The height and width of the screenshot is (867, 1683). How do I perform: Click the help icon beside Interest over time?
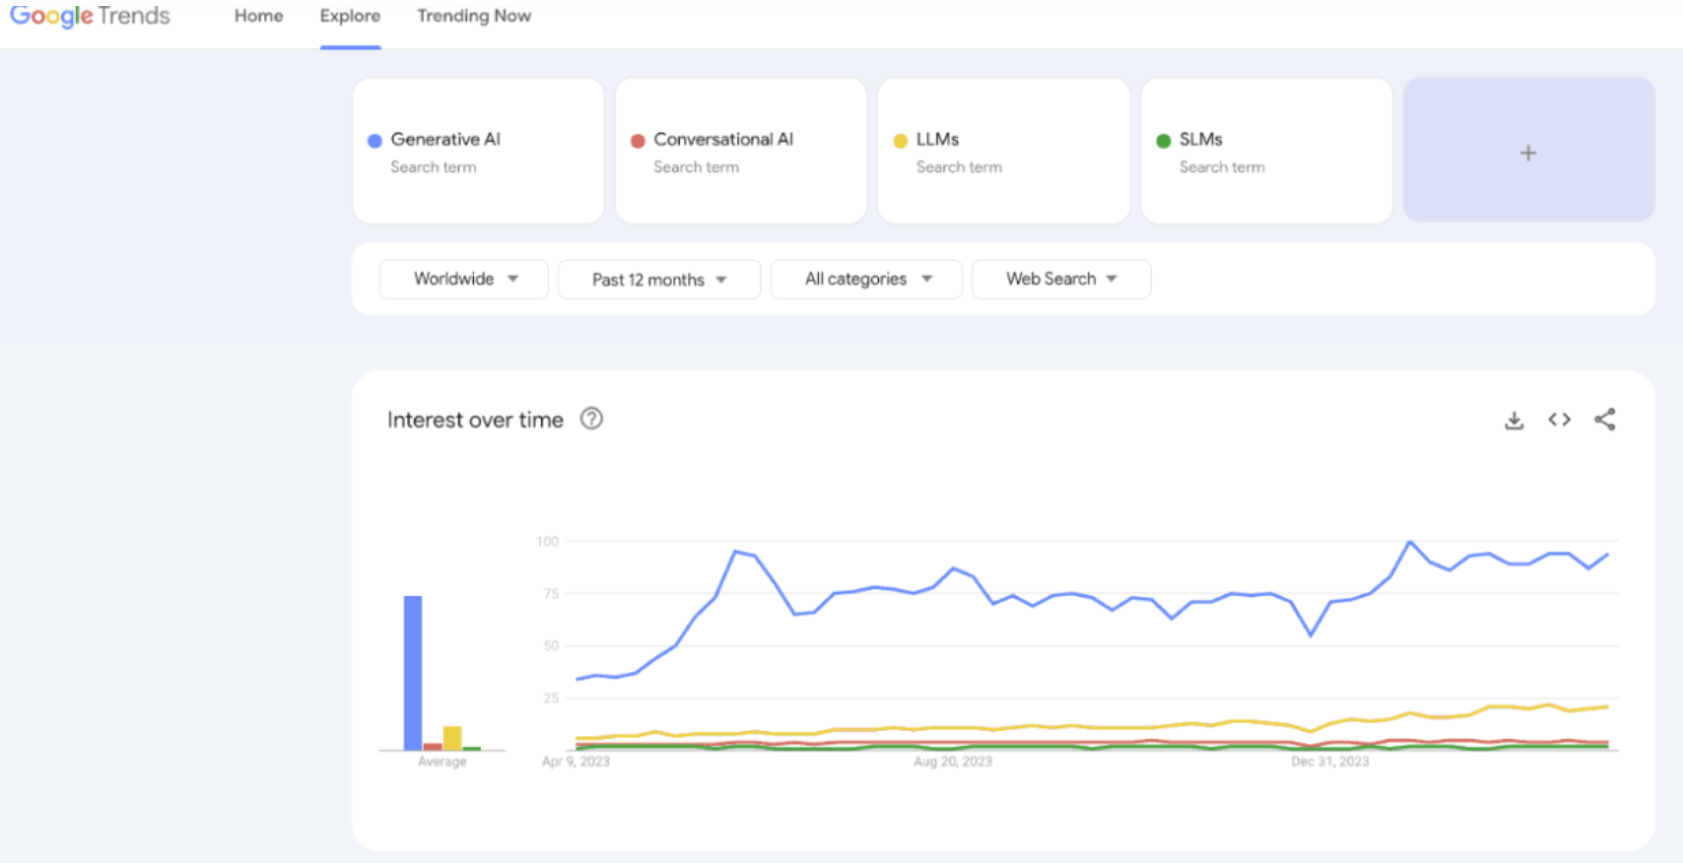592,419
